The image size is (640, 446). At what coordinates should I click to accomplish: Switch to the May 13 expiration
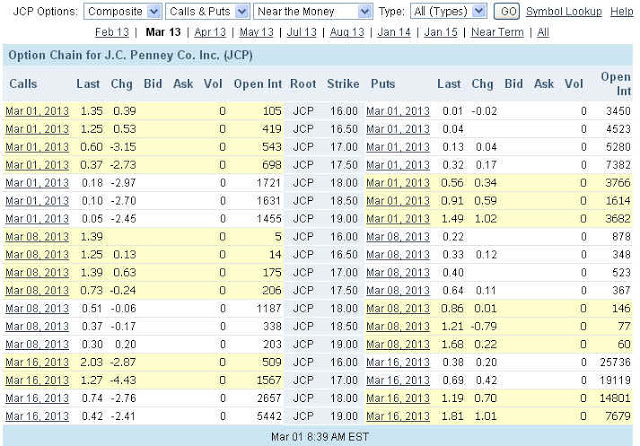(256, 32)
